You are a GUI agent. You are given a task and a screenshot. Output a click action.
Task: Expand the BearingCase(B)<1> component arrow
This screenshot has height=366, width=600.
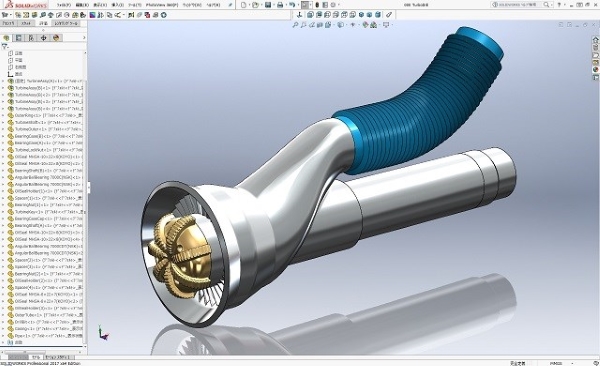click(x=3, y=136)
